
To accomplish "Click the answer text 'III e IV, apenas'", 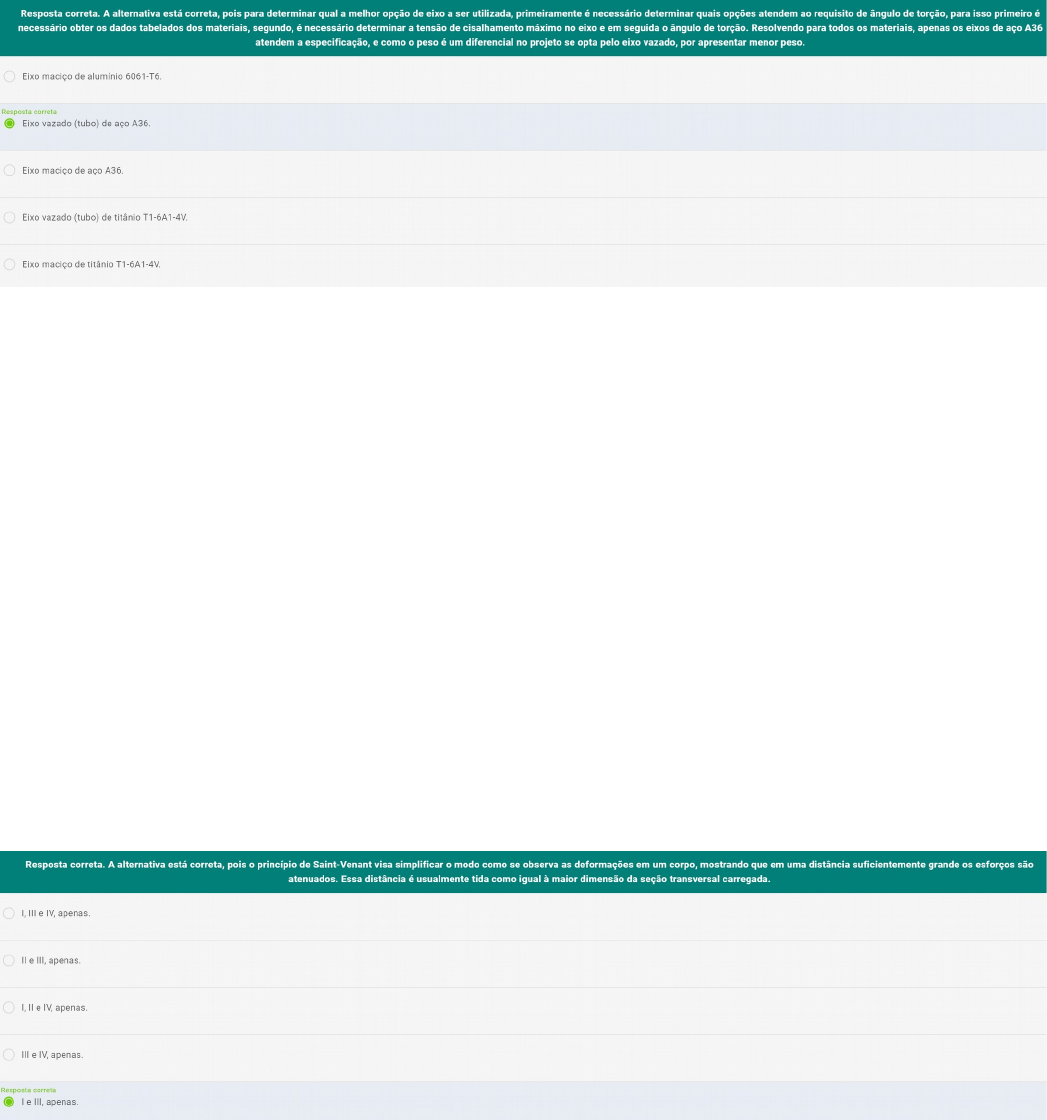I will click(53, 1054).
